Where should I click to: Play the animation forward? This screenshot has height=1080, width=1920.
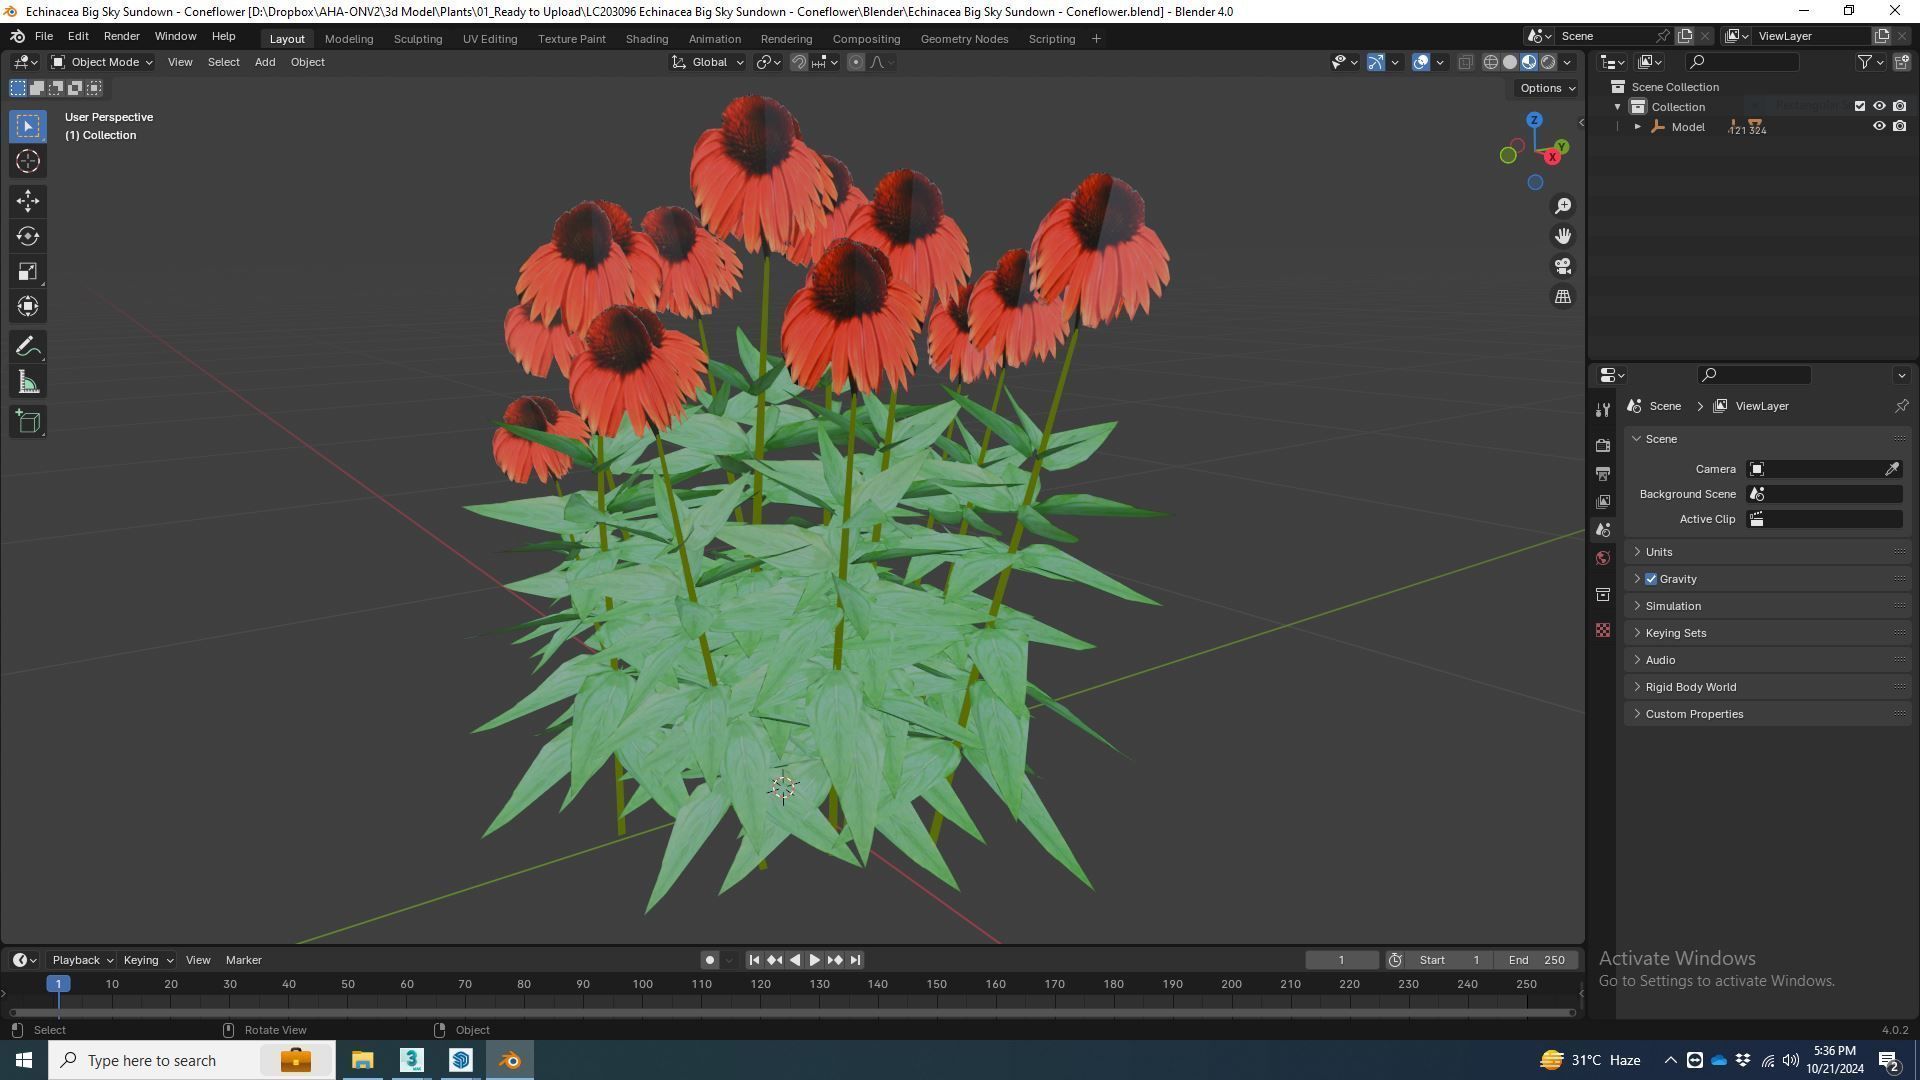coord(814,960)
